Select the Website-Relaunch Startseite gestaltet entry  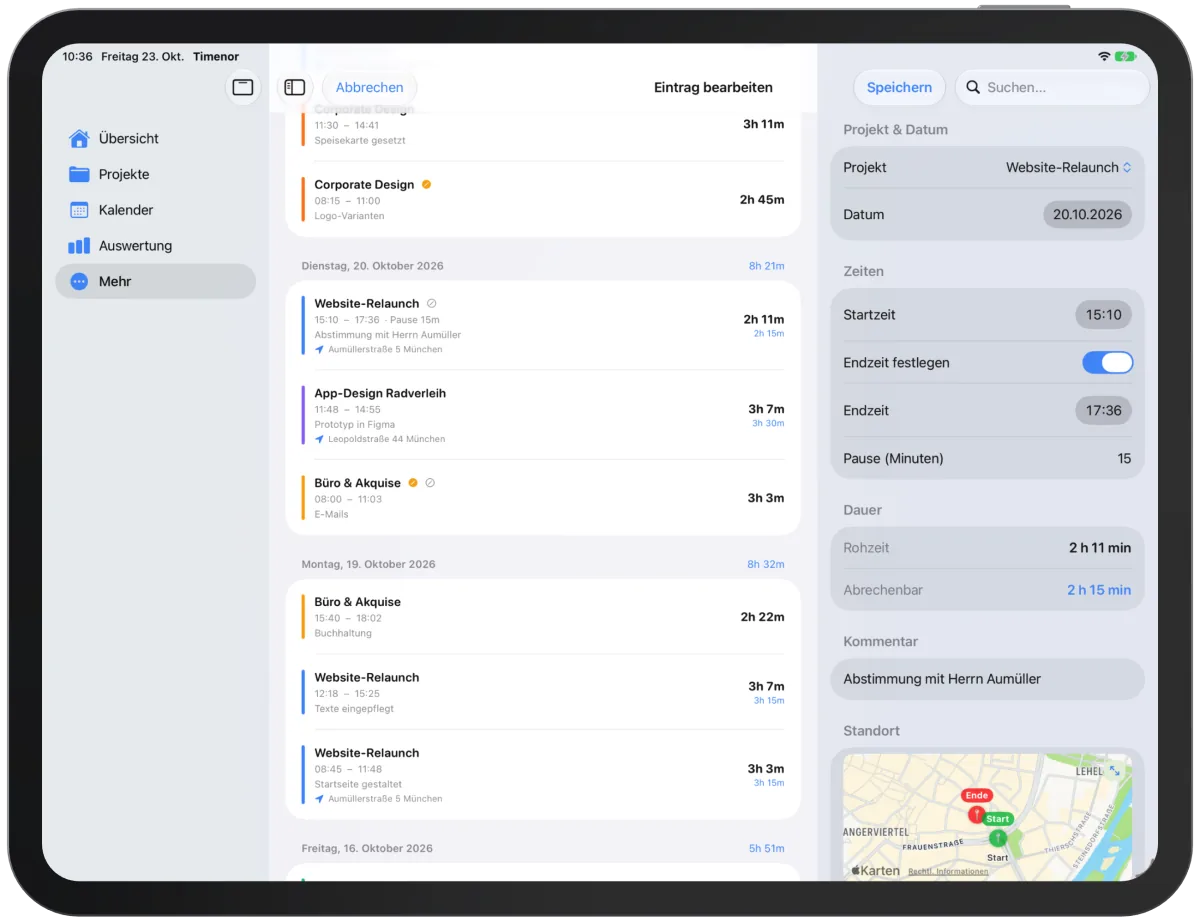point(543,775)
